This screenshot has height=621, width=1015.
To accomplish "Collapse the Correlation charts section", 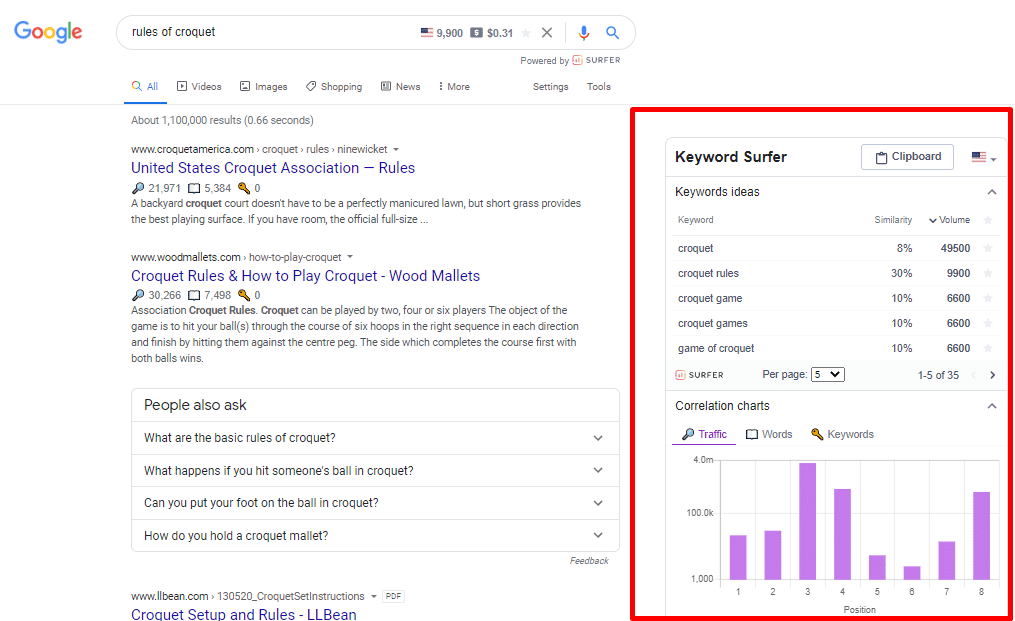I will click(992, 406).
